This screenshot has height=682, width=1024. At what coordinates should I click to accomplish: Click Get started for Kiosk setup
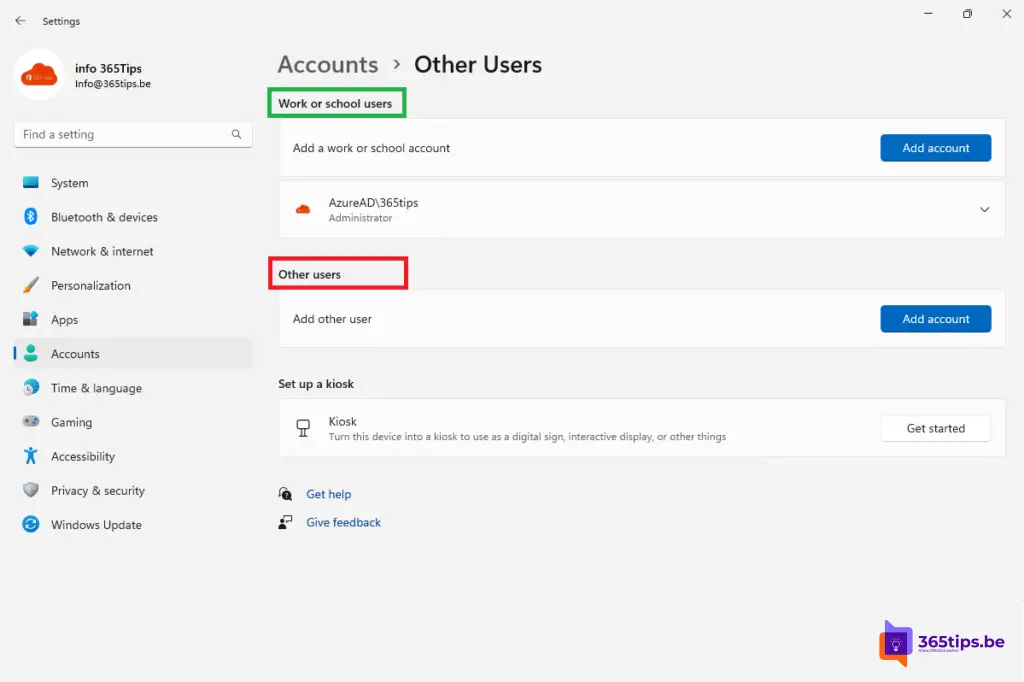935,428
